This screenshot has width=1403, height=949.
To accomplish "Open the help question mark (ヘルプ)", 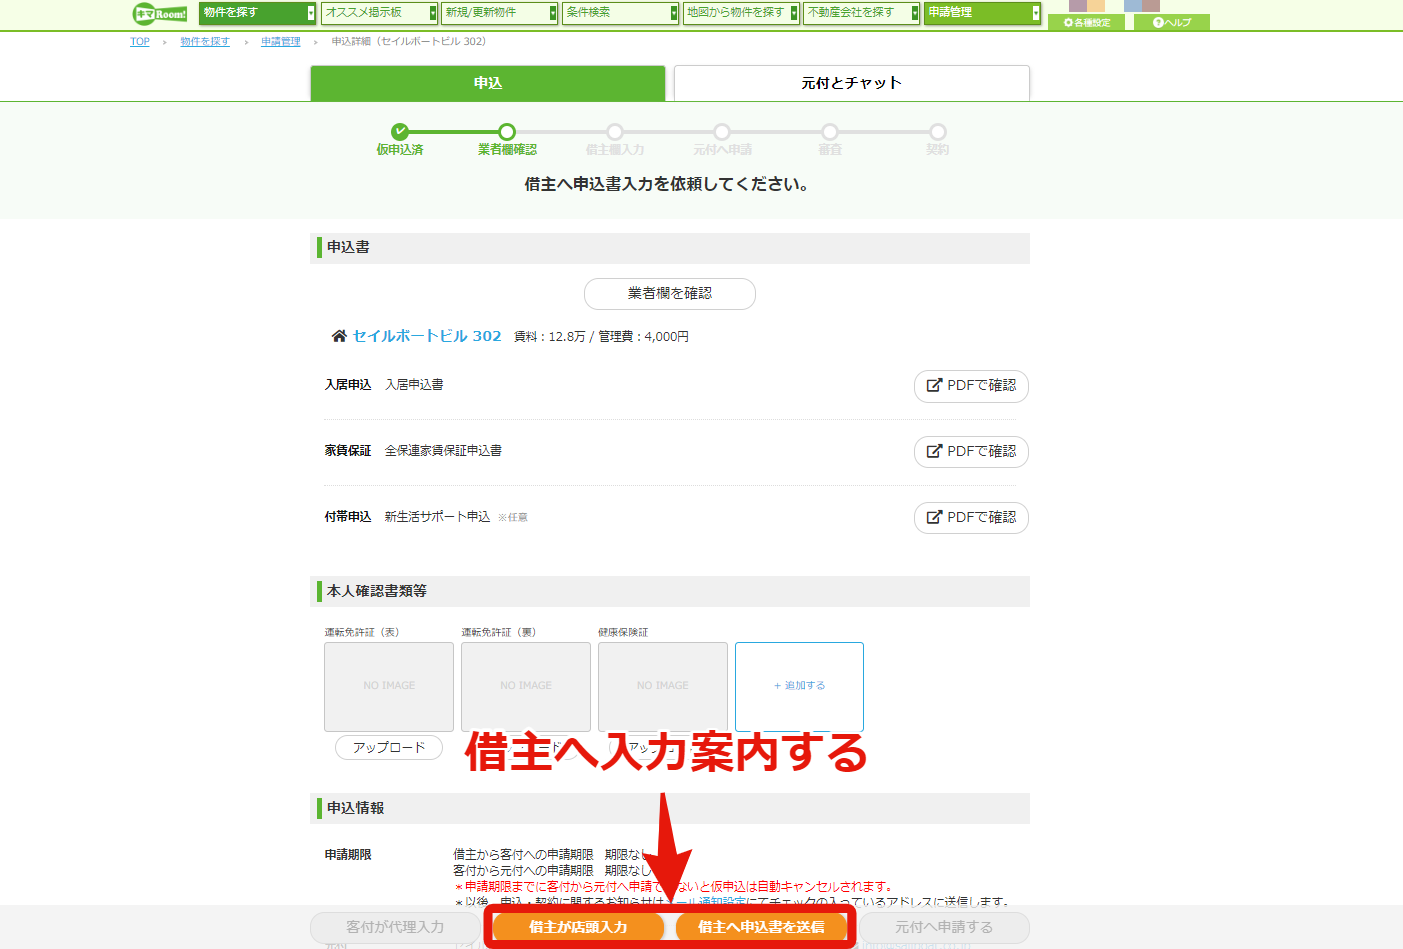I will pyautogui.click(x=1172, y=22).
